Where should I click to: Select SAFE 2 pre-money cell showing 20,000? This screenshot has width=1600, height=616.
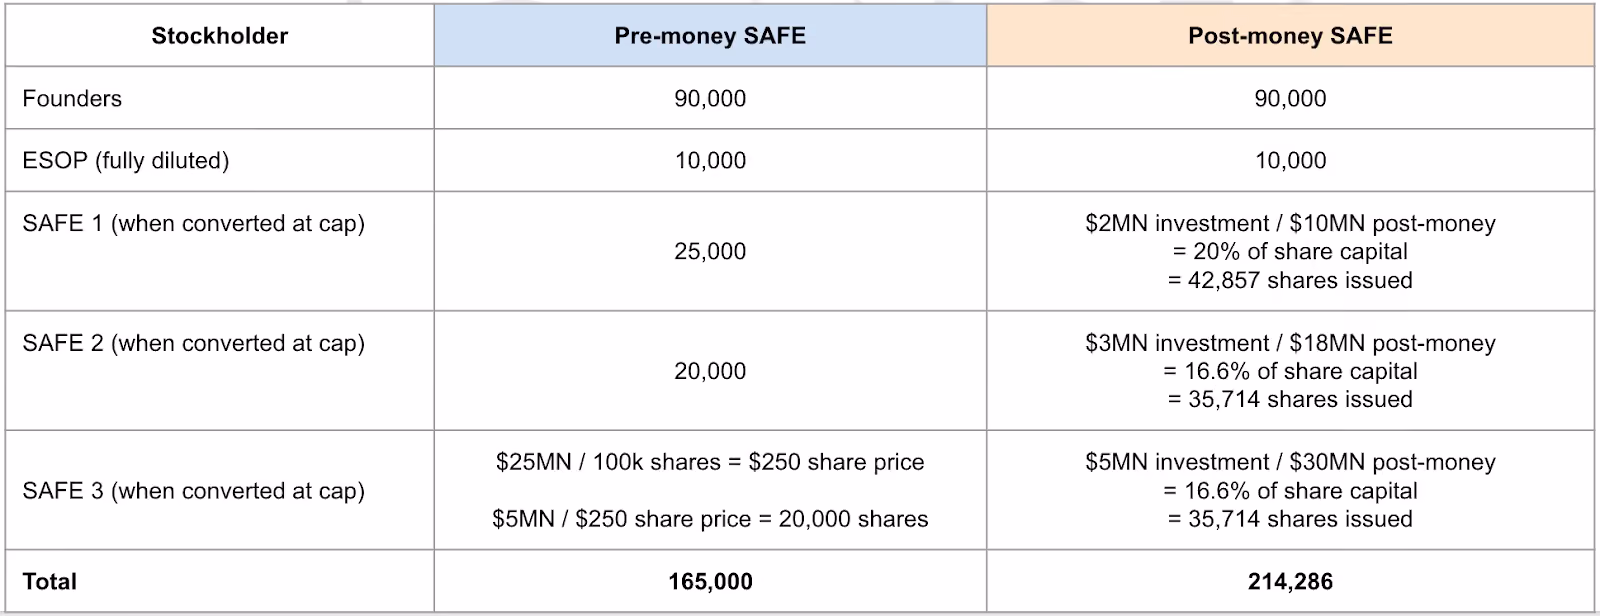tap(710, 371)
